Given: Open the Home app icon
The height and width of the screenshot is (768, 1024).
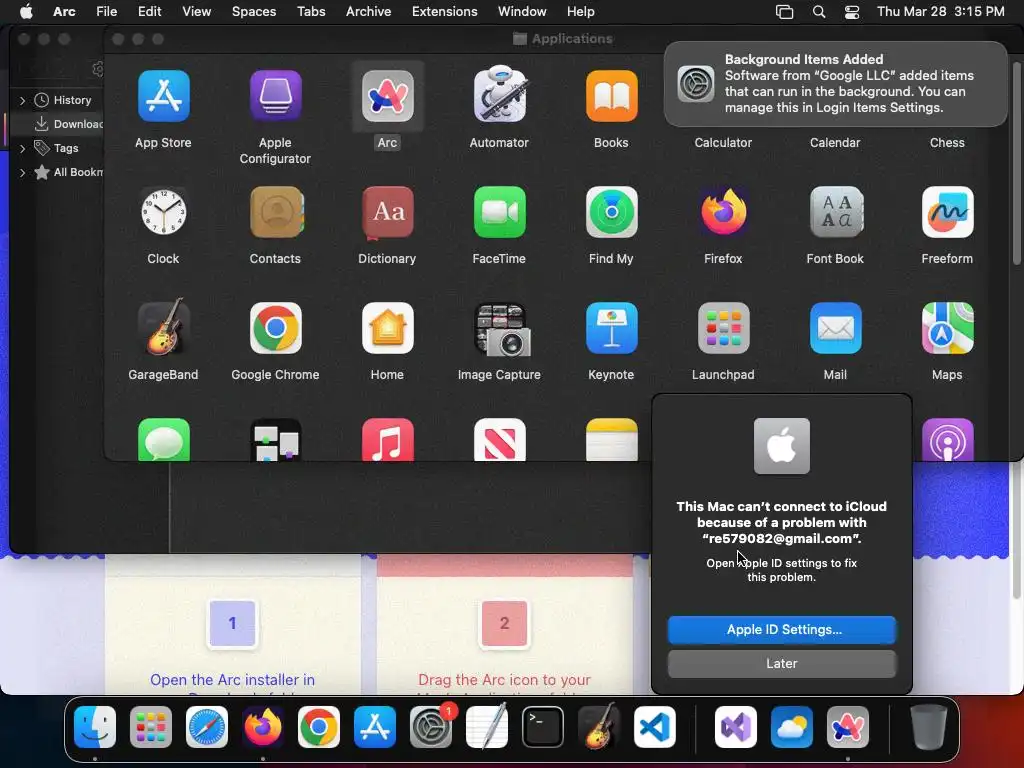Looking at the screenshot, I should [x=387, y=328].
